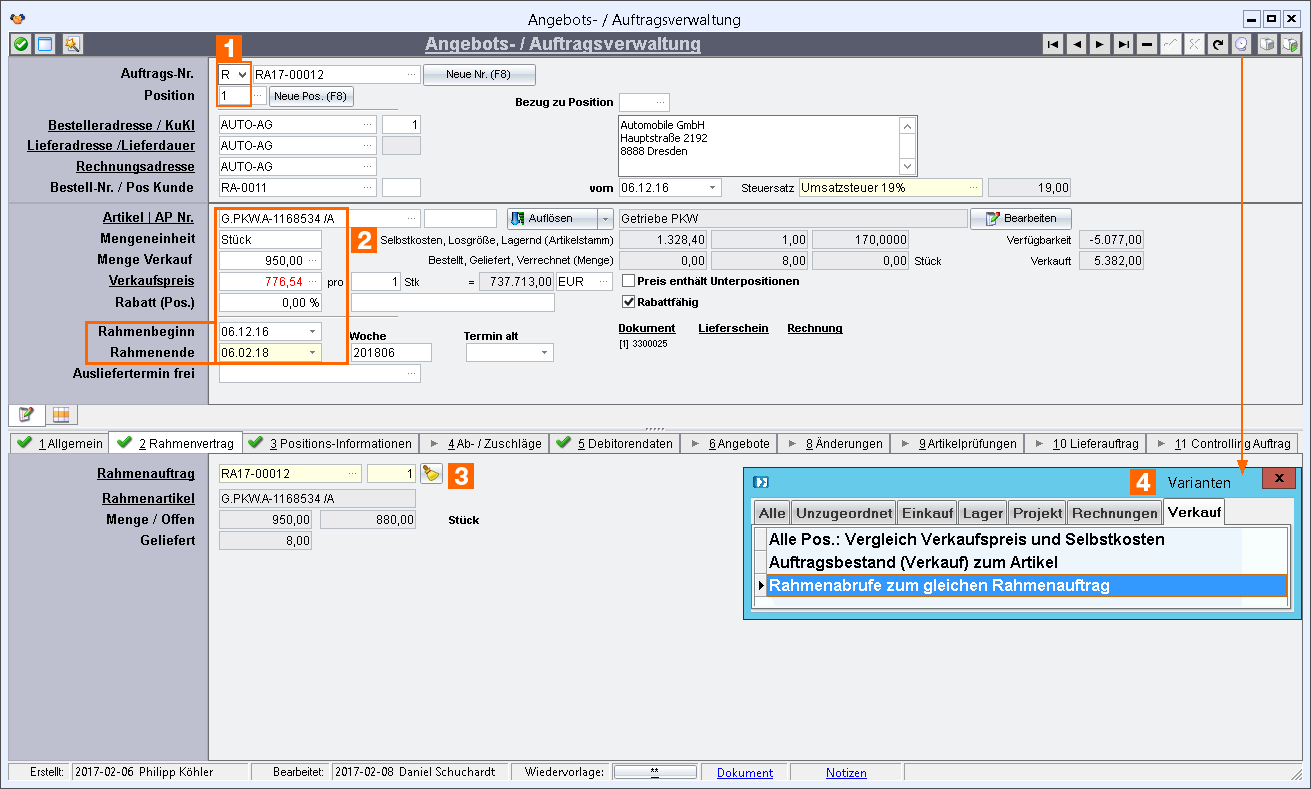
Task: Jump to the first record
Action: pos(1052,44)
